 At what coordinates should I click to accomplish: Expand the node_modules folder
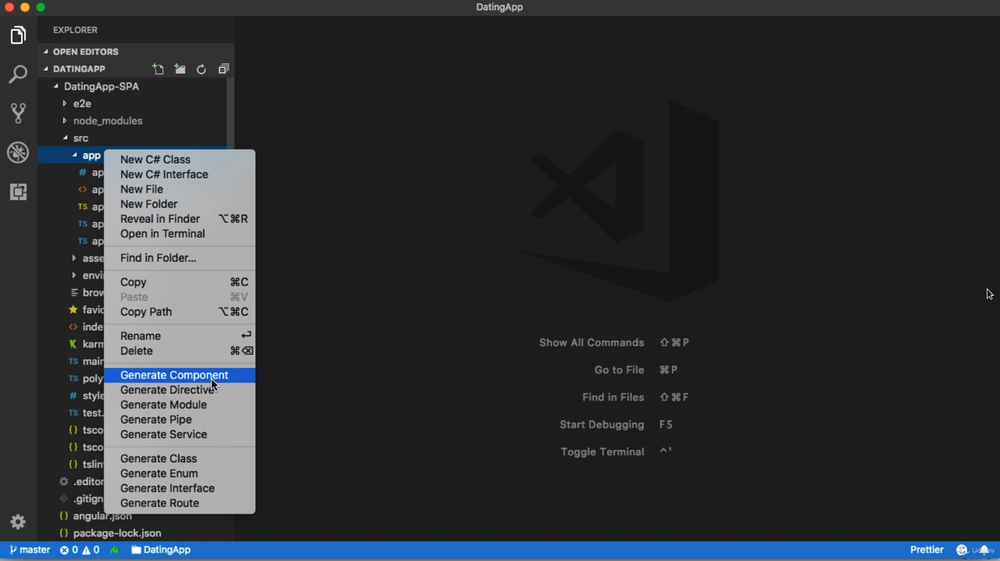click(x=64, y=120)
